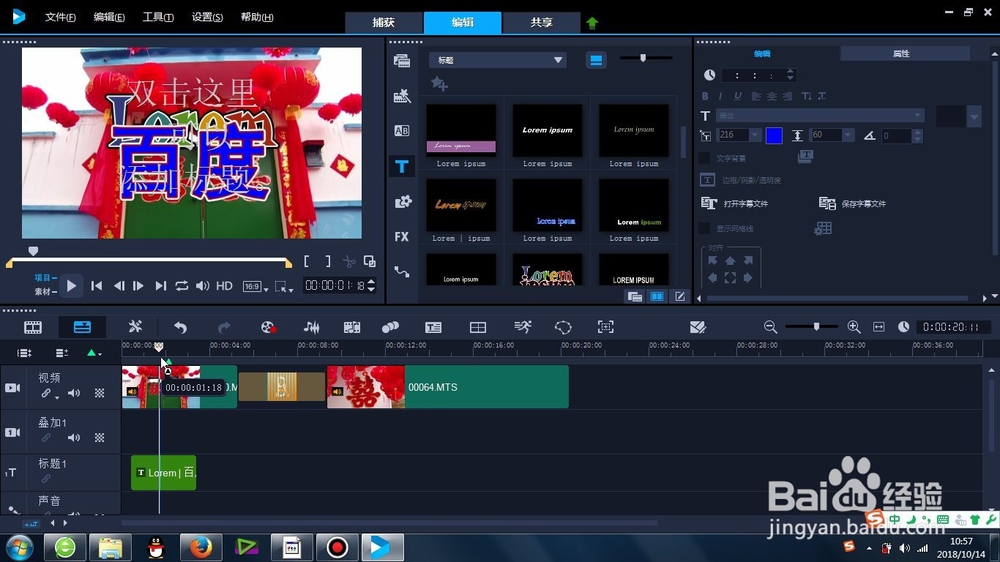The width and height of the screenshot is (1000, 562).
Task: Mute the 叠加1 overlay track
Action: click(x=75, y=438)
